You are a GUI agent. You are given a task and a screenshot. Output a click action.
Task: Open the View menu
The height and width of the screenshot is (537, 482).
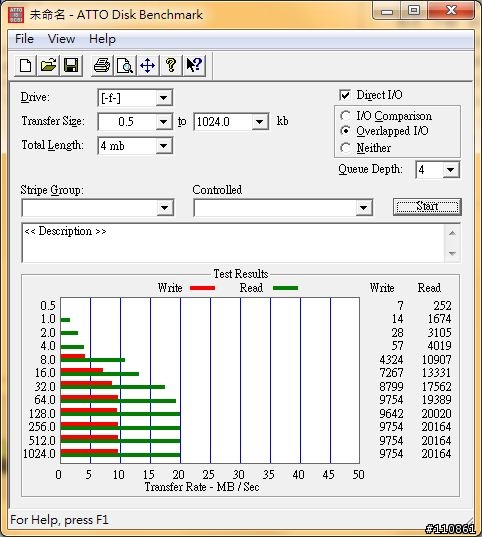coord(62,39)
